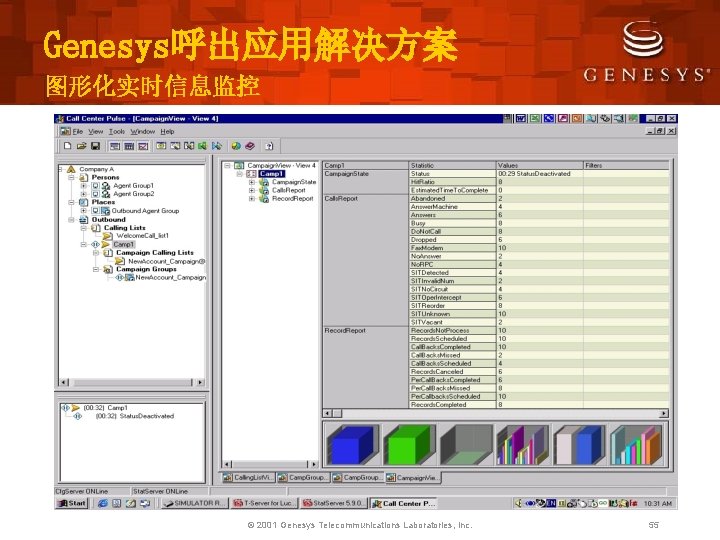
Task: Select Company A root node
Action: (96, 169)
